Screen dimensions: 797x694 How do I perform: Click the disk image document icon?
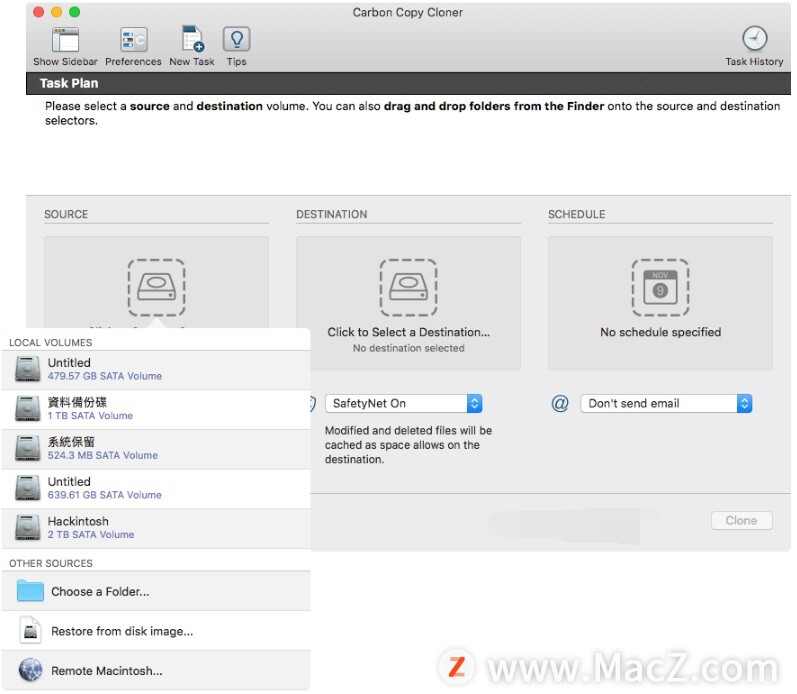(x=30, y=631)
